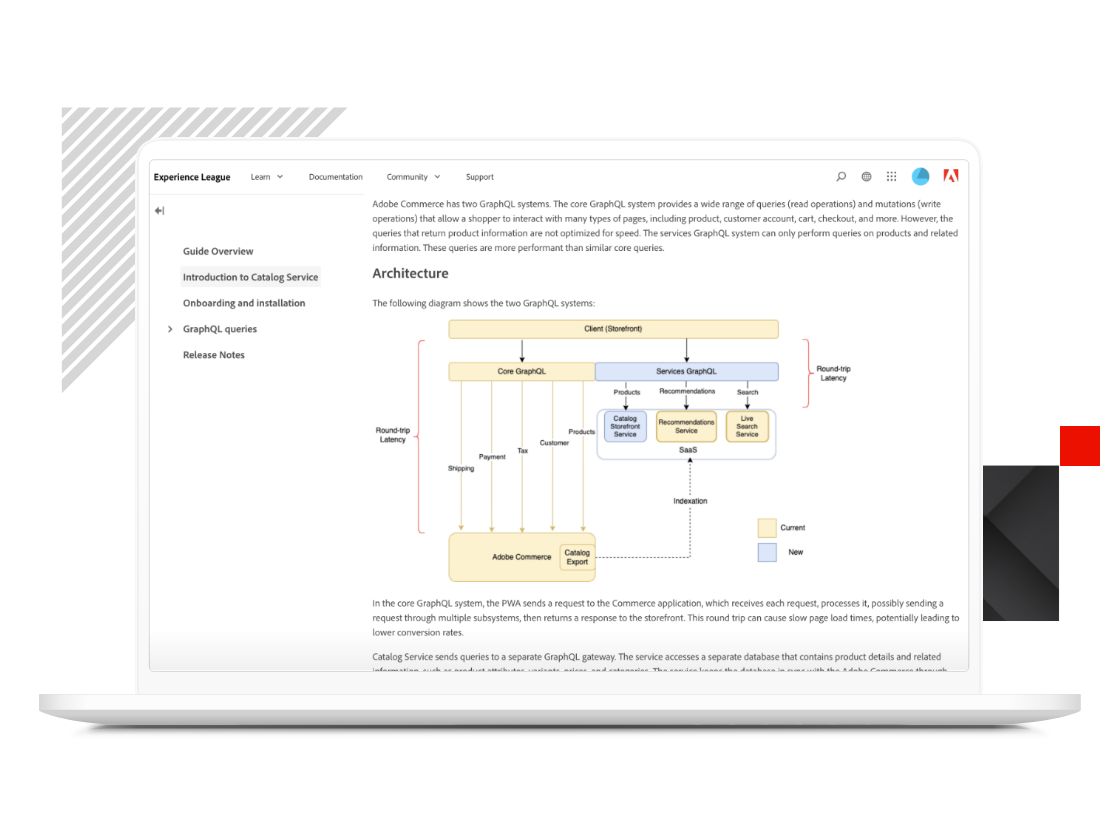Click the Current legend label
The image size is (1120, 840).
793,528
